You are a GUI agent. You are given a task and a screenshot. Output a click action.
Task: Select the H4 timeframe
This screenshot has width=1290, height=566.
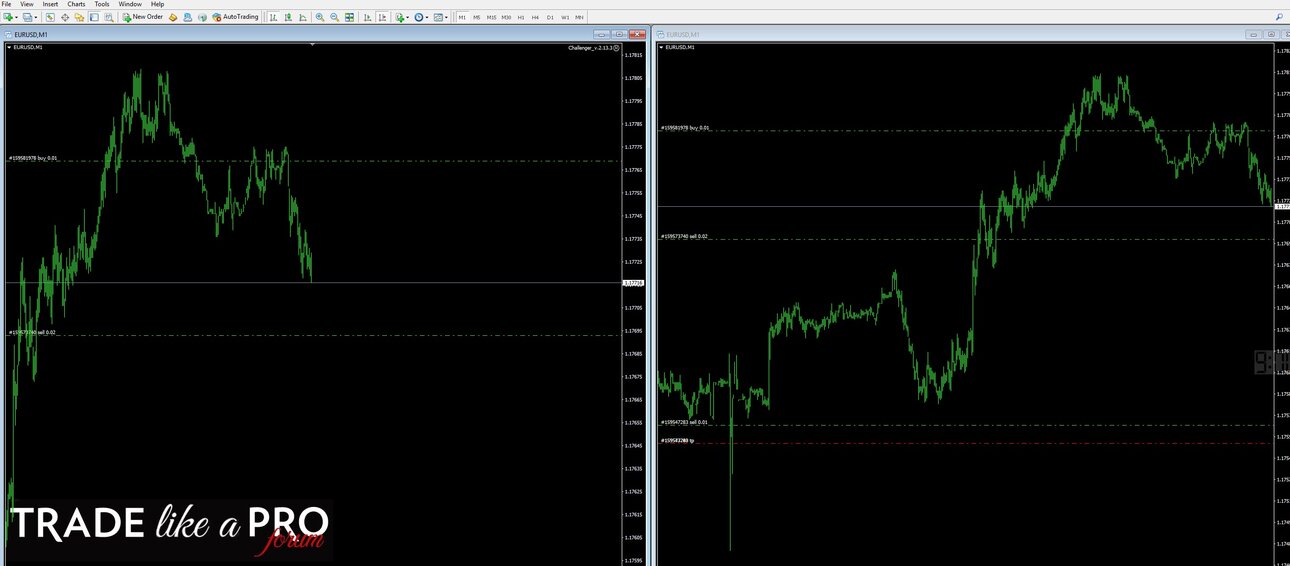535,17
